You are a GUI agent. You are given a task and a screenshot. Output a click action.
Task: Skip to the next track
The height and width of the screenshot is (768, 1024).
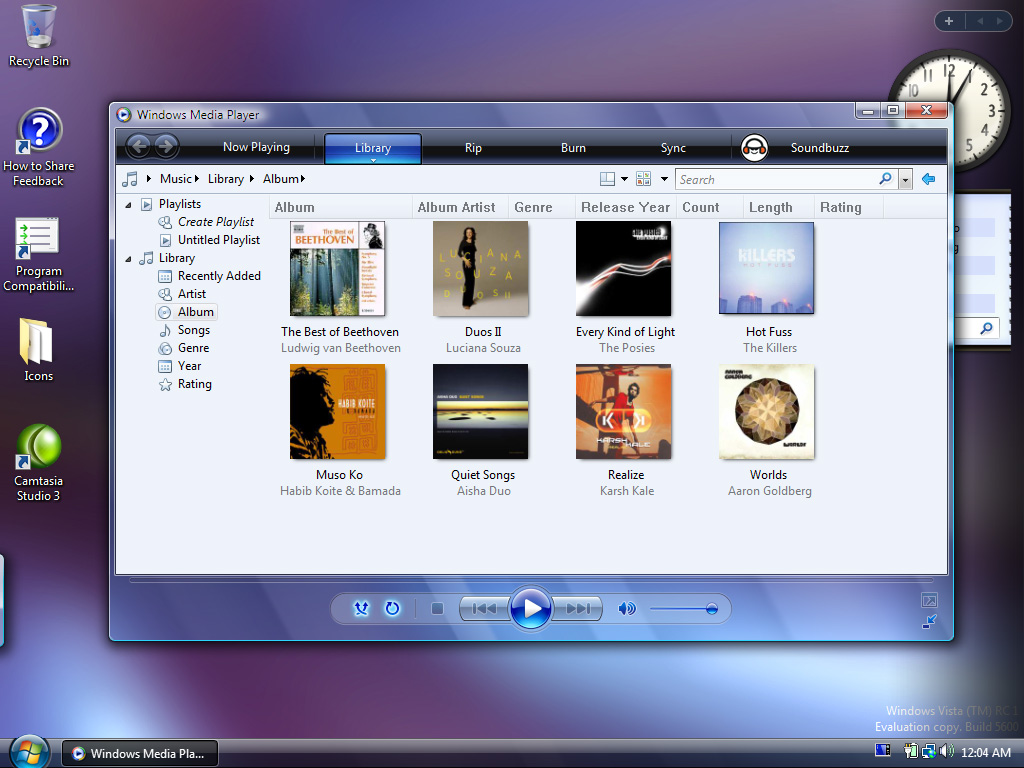pos(576,608)
